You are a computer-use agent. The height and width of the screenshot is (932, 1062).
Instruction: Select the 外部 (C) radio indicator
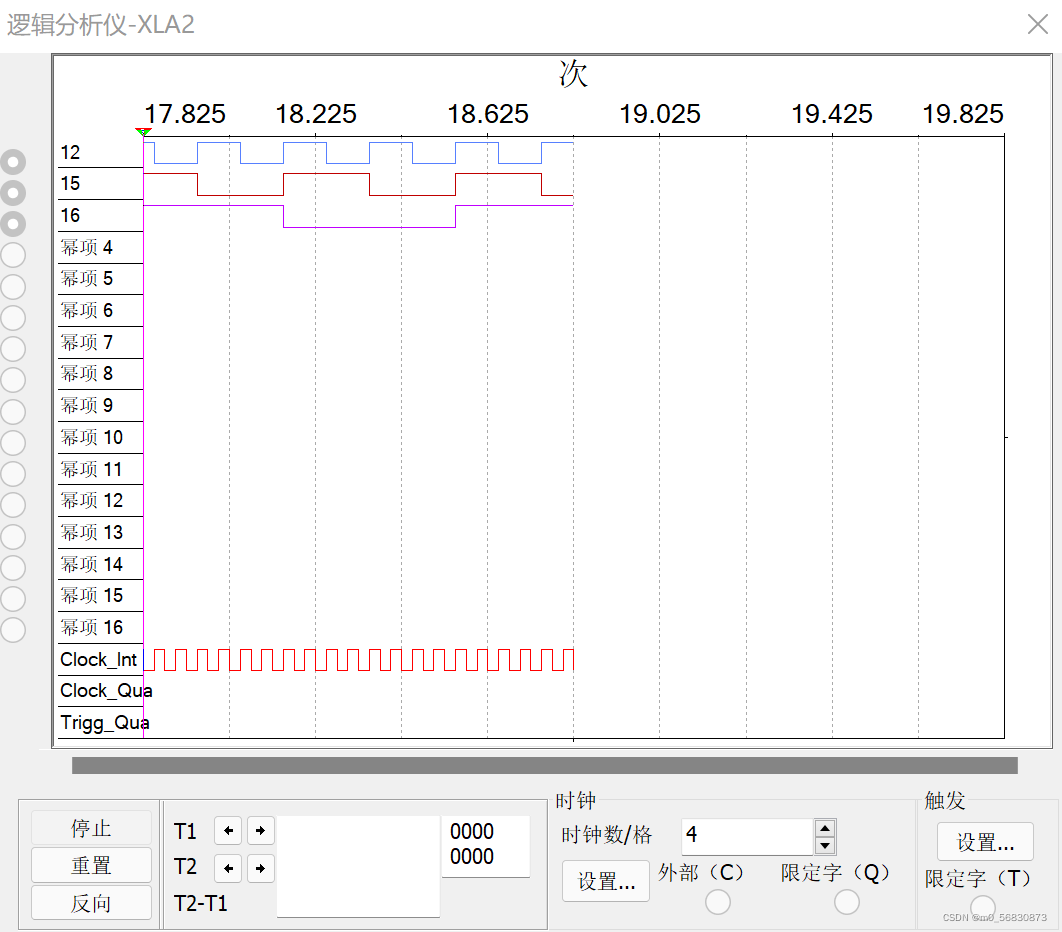tap(717, 902)
